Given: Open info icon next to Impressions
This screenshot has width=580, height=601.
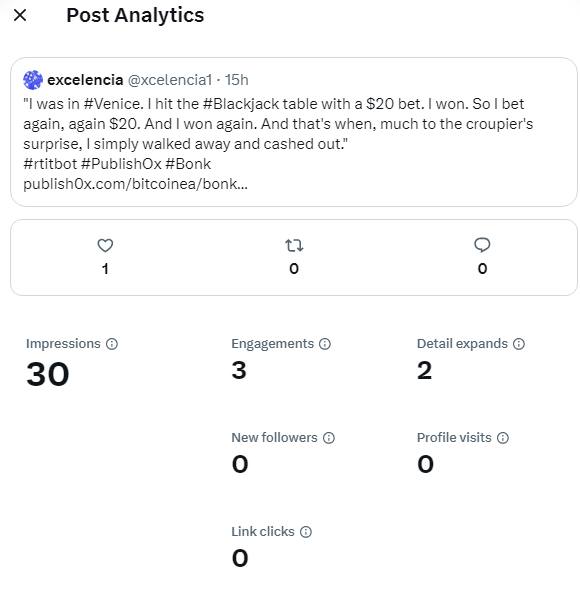Looking at the screenshot, I should 112,344.
